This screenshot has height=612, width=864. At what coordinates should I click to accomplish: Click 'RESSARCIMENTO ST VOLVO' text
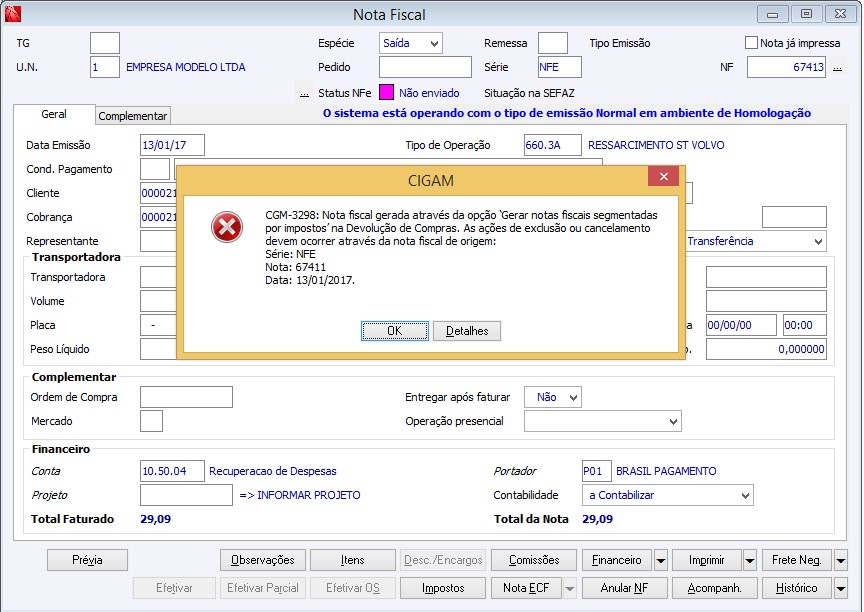[x=656, y=145]
